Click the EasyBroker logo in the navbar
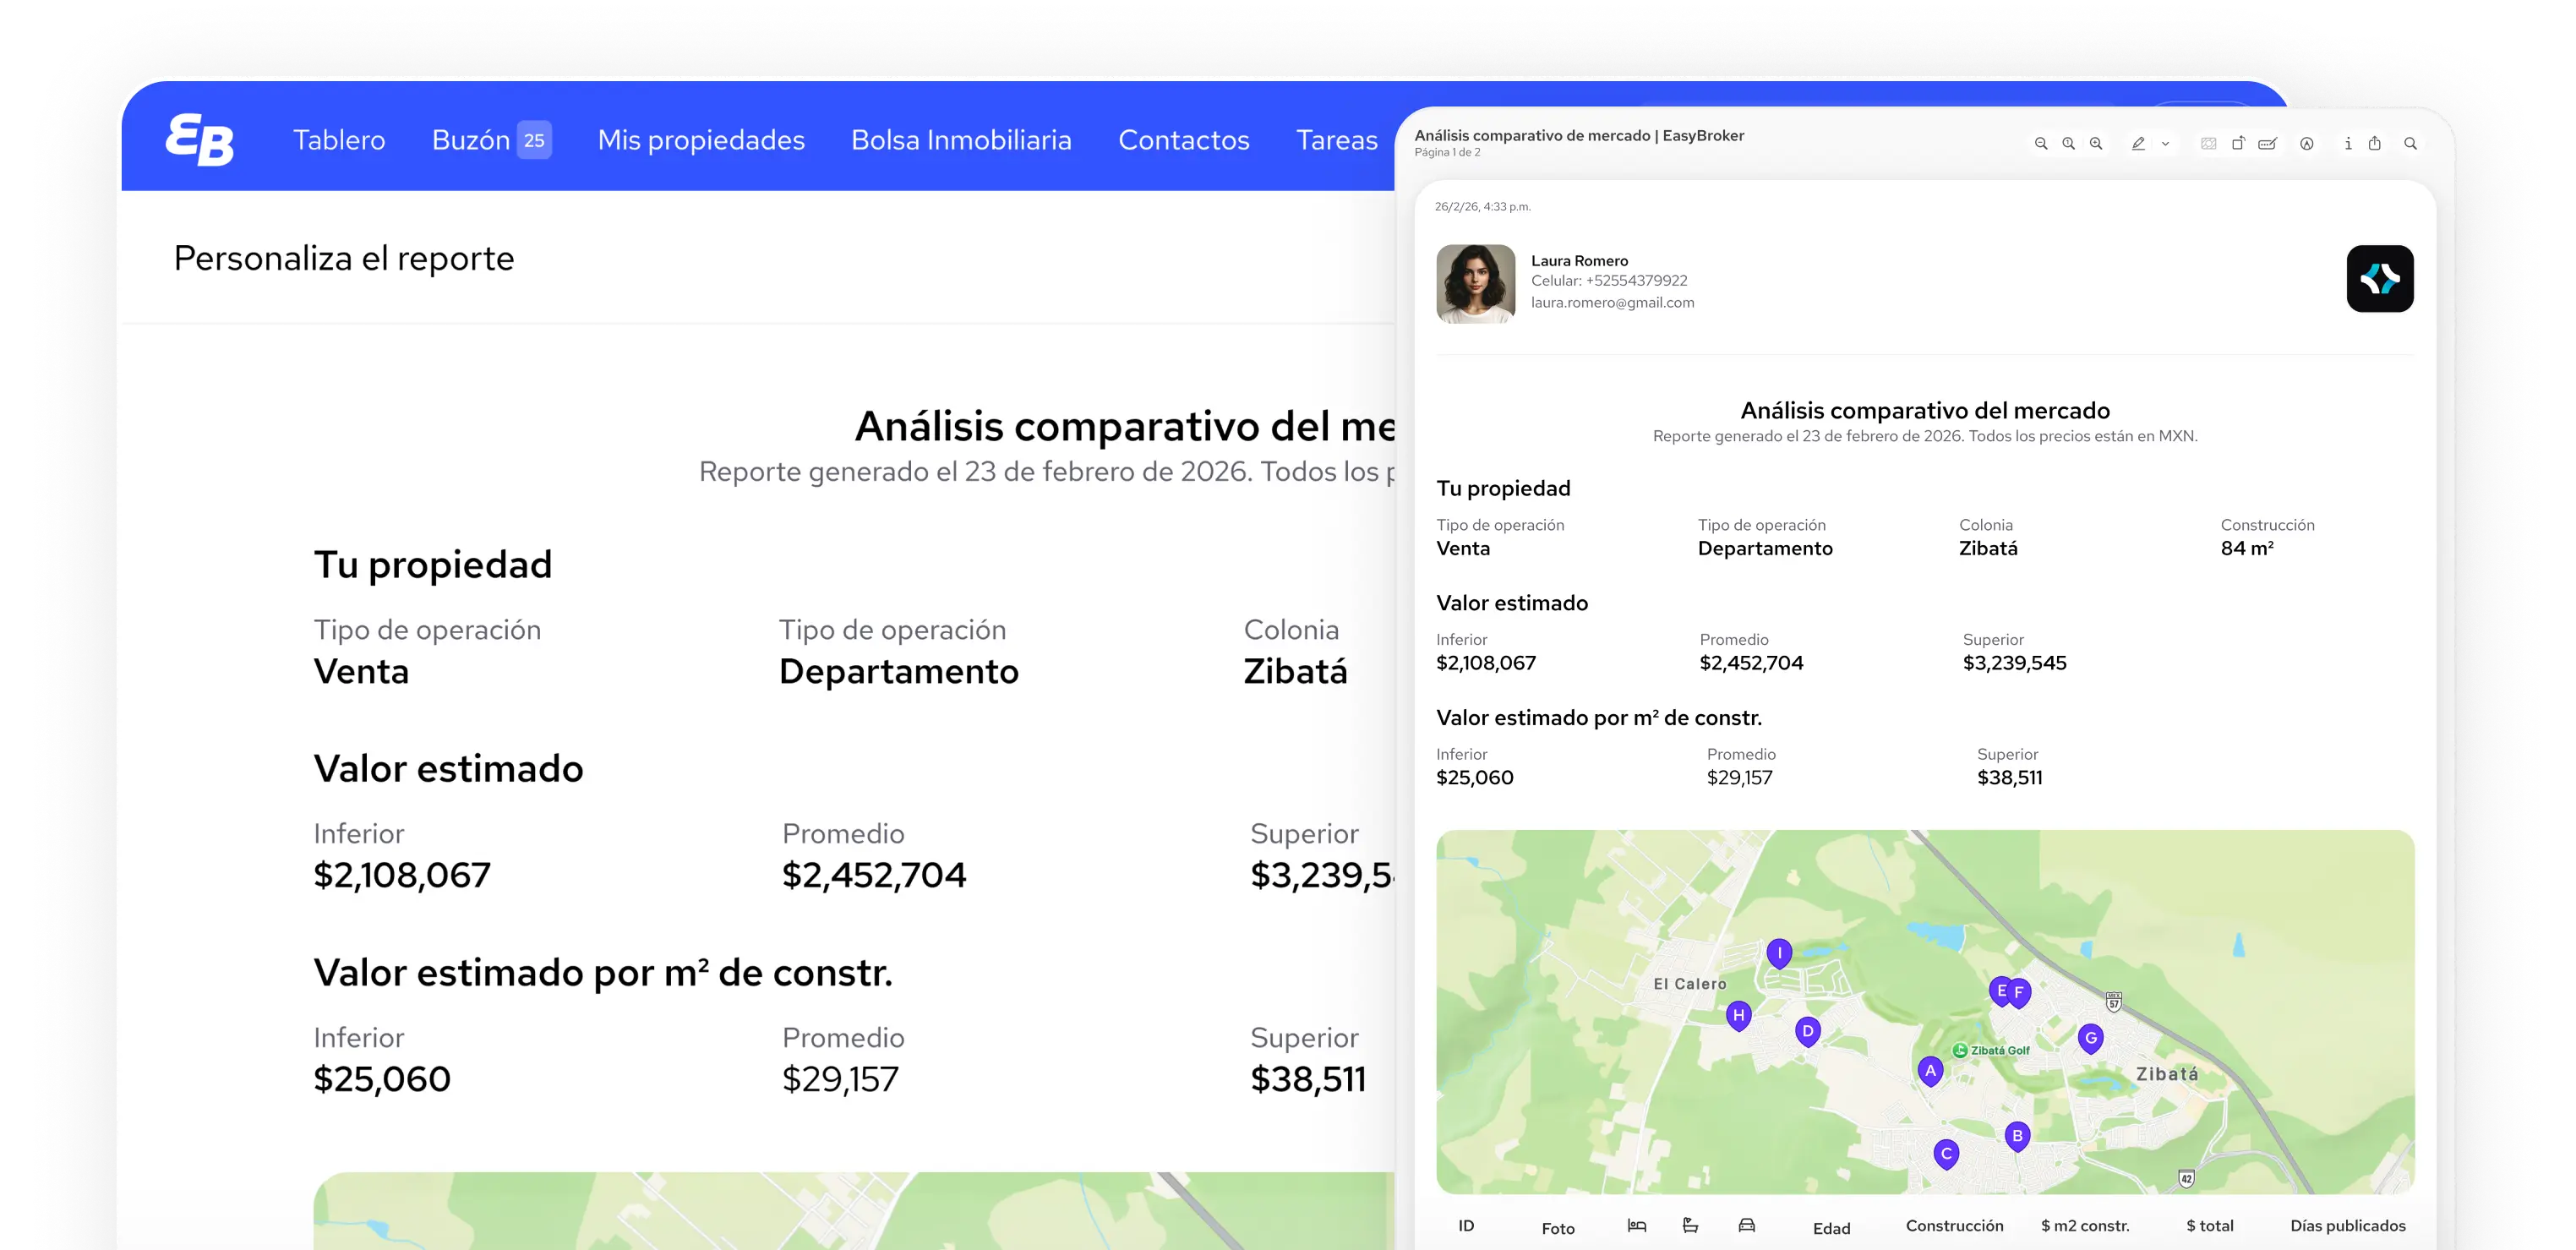This screenshot has width=2576, height=1250. point(199,139)
